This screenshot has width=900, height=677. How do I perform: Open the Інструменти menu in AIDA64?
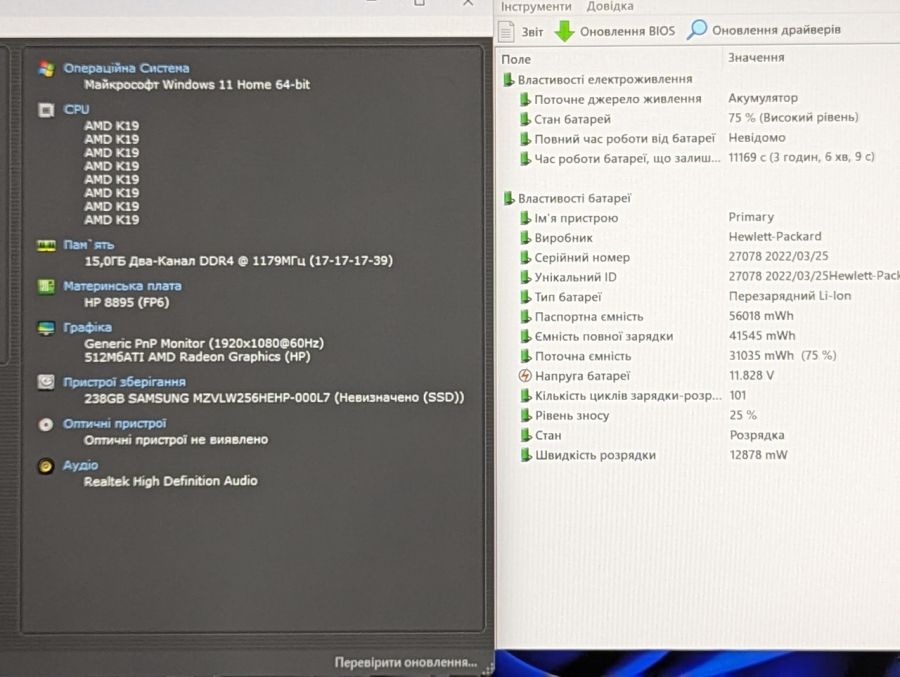click(536, 6)
